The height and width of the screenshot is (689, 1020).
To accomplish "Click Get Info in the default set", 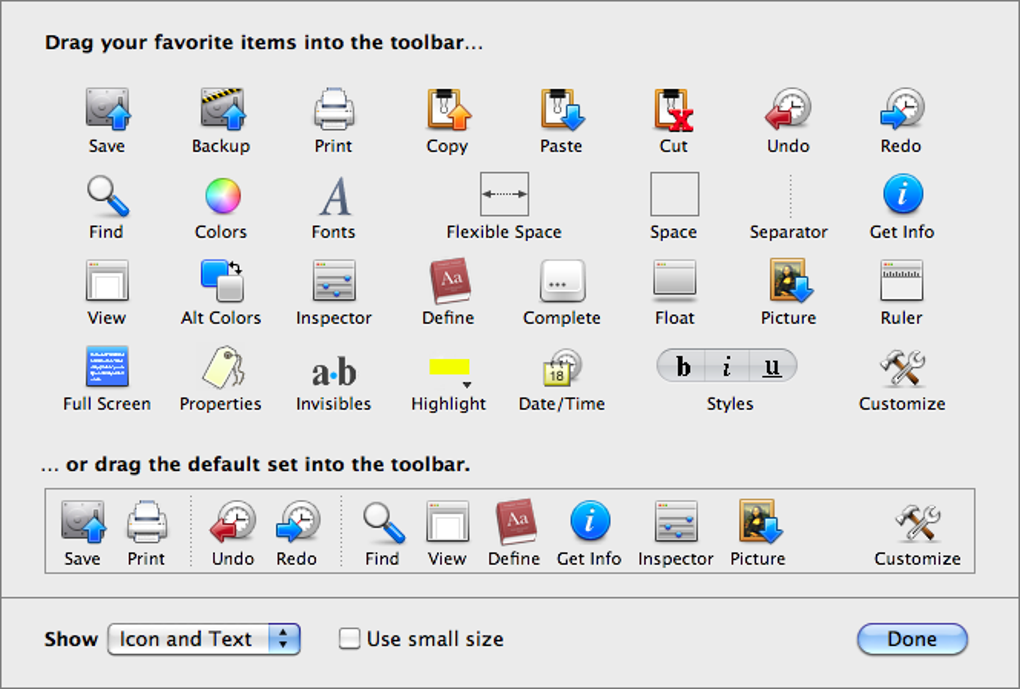I will coord(589,534).
